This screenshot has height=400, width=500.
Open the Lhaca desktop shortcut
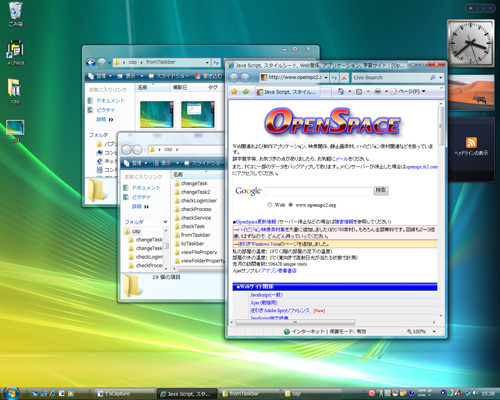(15, 52)
